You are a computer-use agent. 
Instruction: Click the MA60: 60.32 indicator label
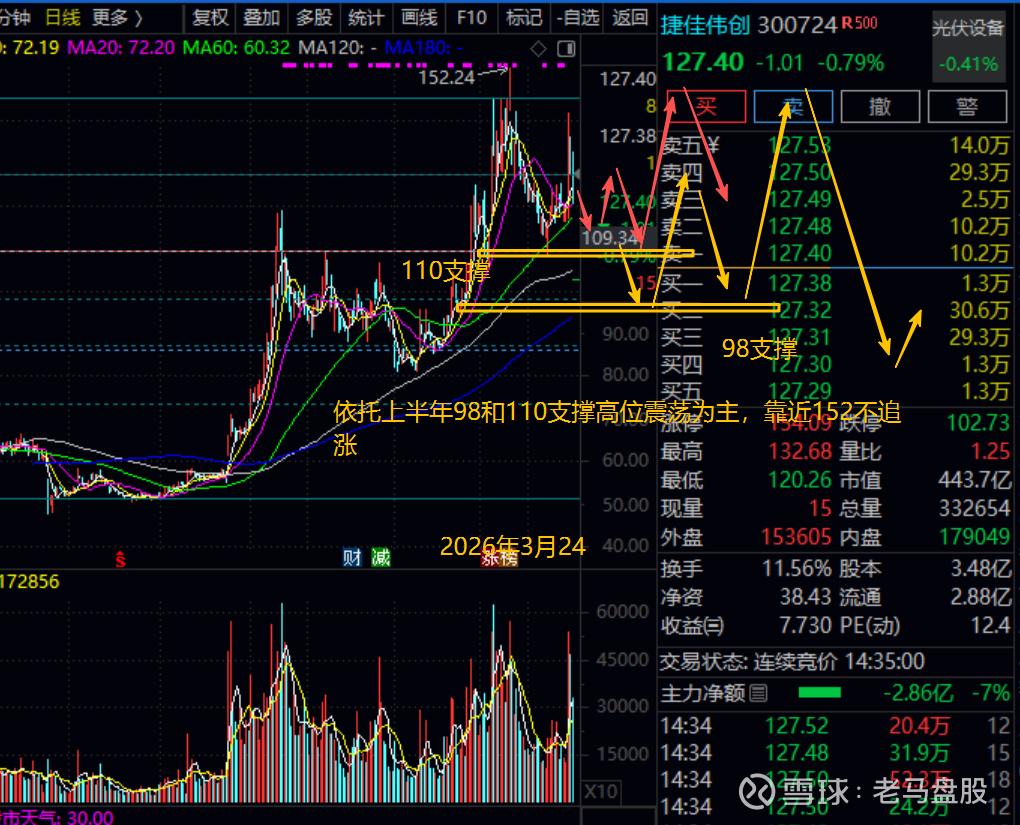click(x=236, y=48)
